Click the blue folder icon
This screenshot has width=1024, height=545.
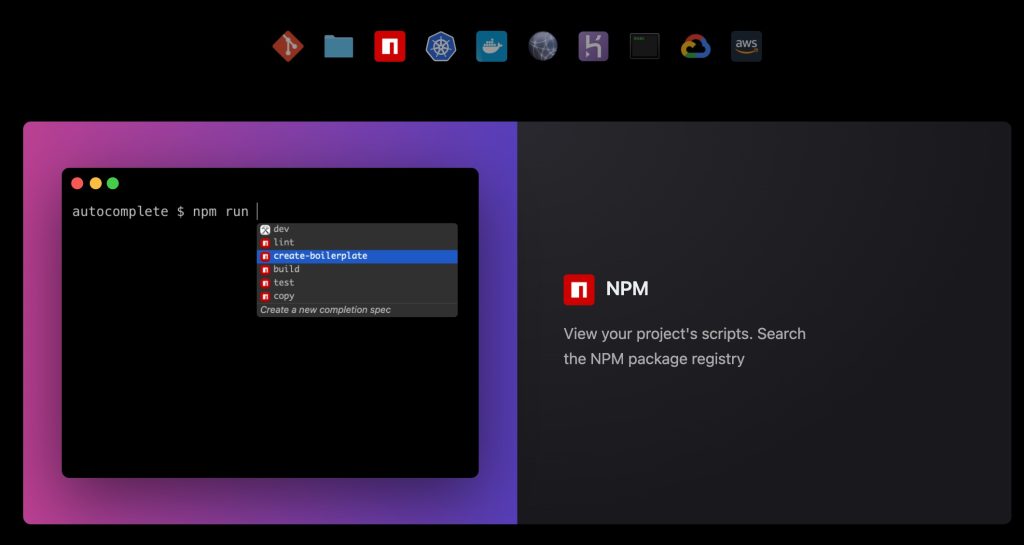click(338, 46)
